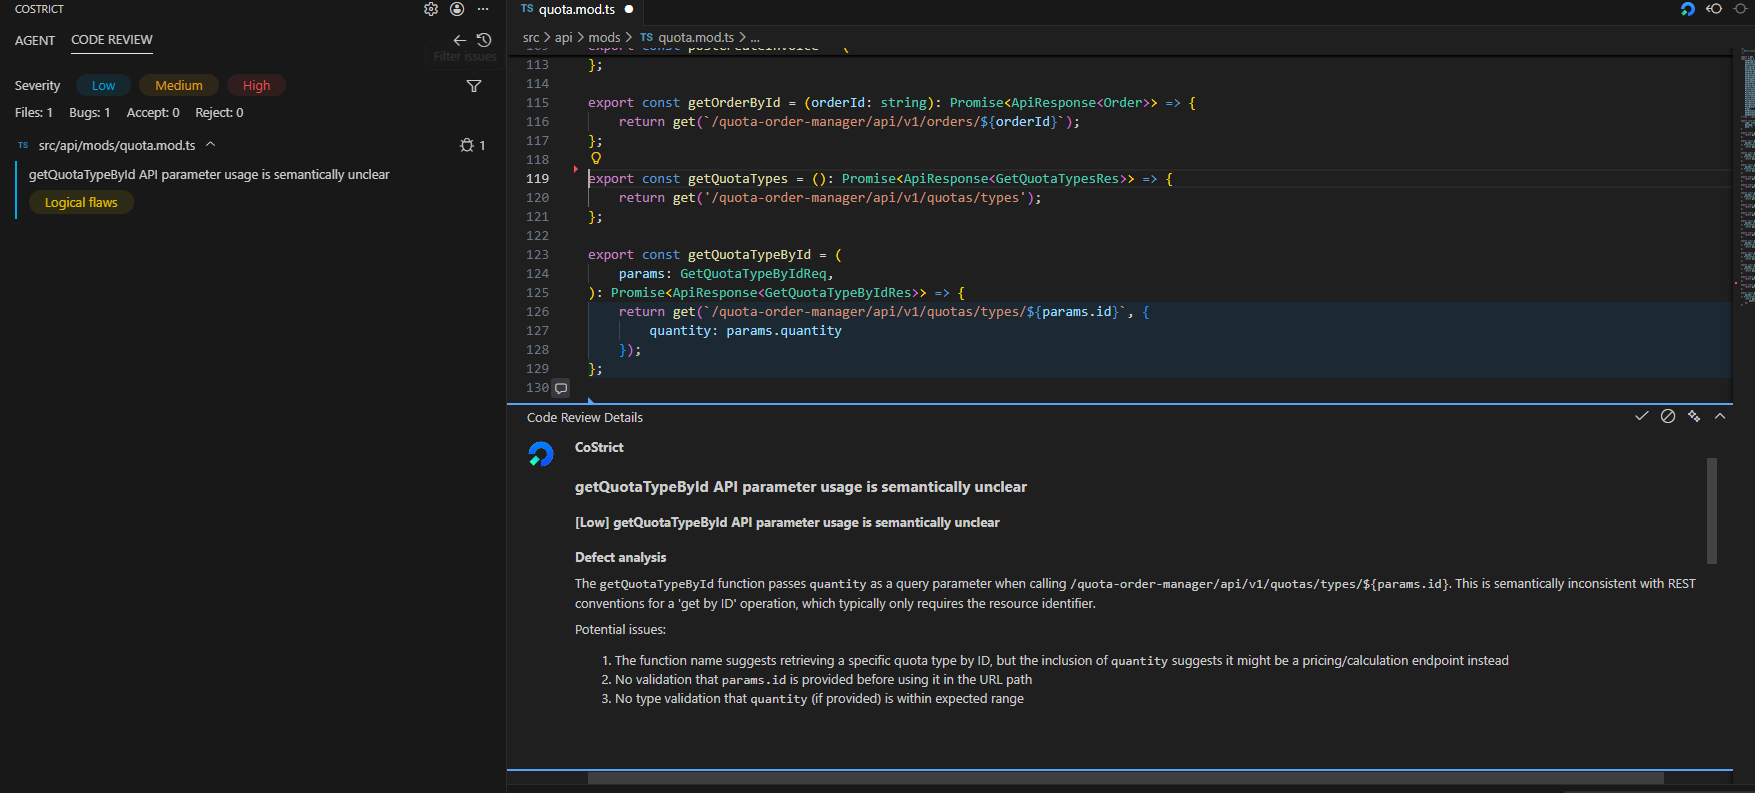Image resolution: width=1755 pixels, height=793 pixels.
Task: Open the CoStrict more actions ellipsis menu
Action: (483, 9)
